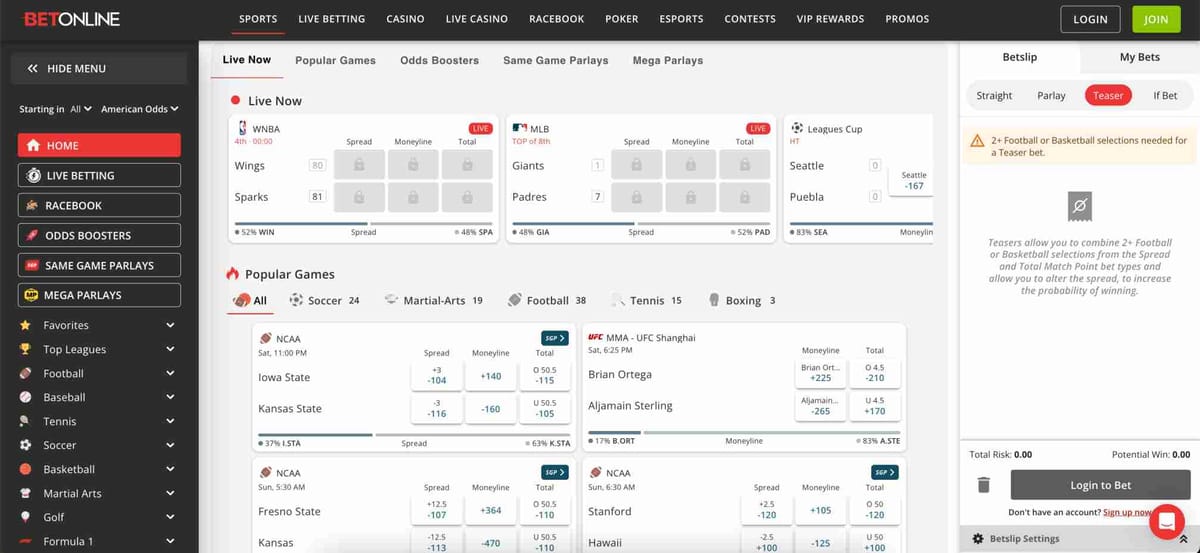Click the Favorites star icon in the sidebar
The height and width of the screenshot is (553, 1200).
click(x=24, y=325)
